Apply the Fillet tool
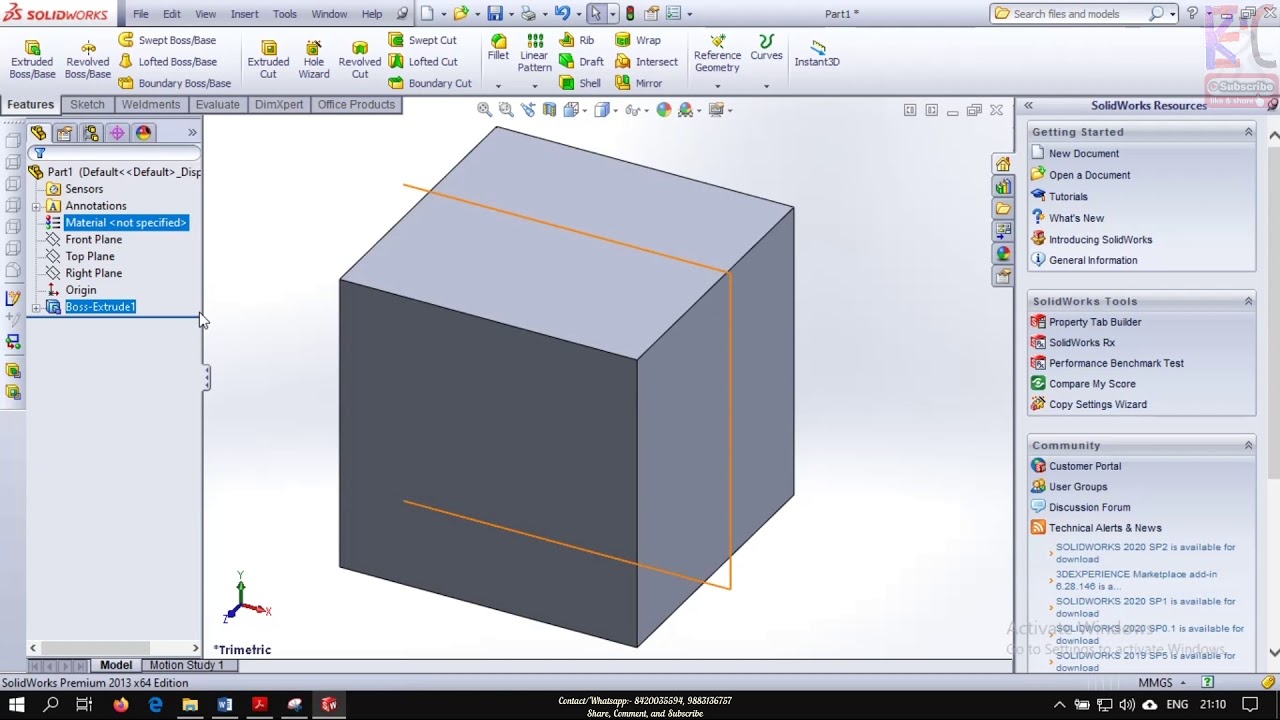 pyautogui.click(x=498, y=48)
